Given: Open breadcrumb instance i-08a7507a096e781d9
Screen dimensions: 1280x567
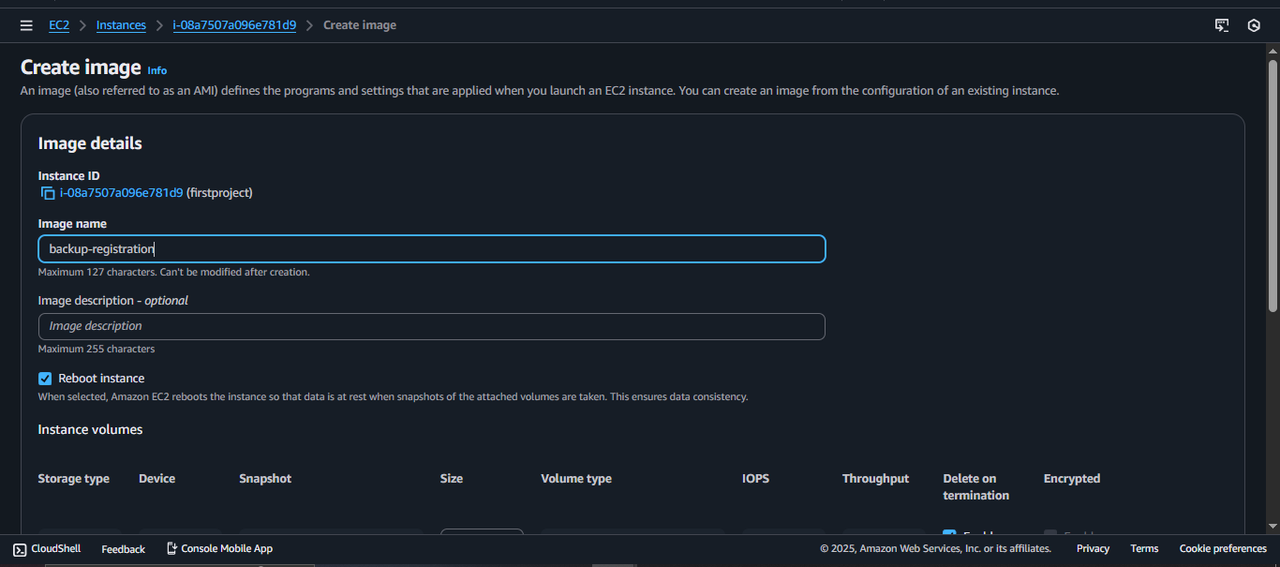Looking at the screenshot, I should click(234, 25).
